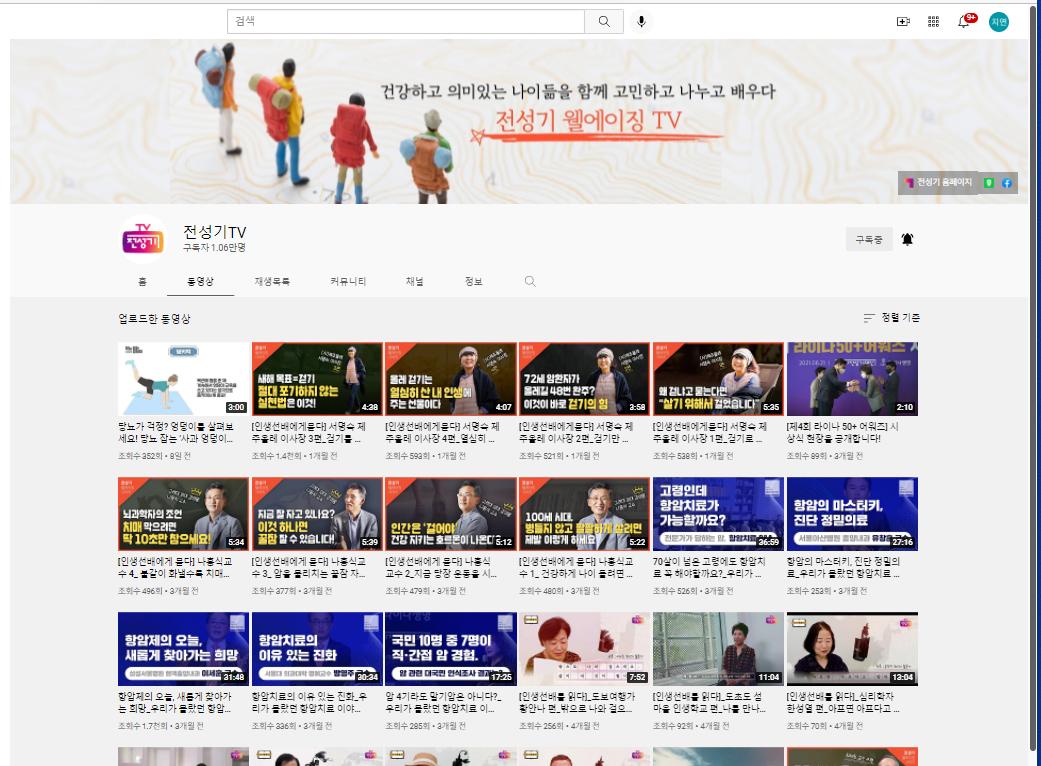Play thumbnail '왜 걷냐고 묻는다면' 5:35
Screen dimensions: 1041x766
point(718,379)
